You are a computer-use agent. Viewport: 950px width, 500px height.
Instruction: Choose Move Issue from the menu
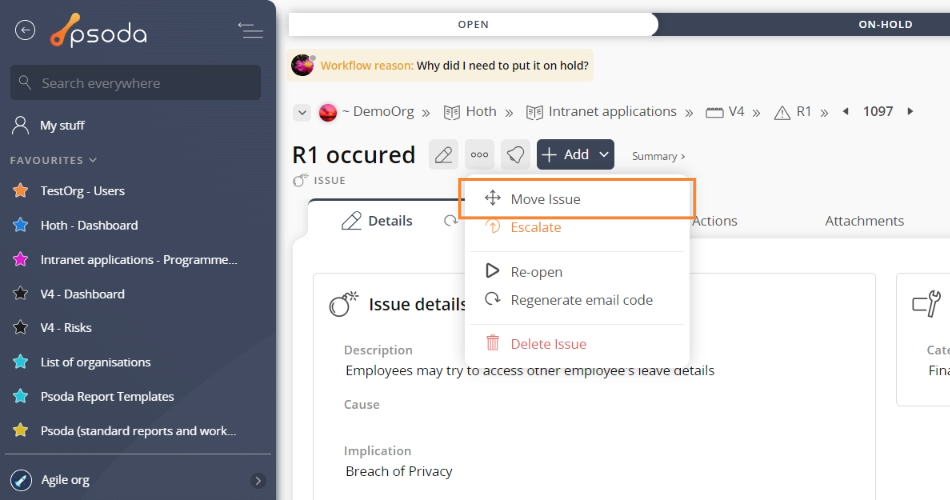pyautogui.click(x=577, y=199)
